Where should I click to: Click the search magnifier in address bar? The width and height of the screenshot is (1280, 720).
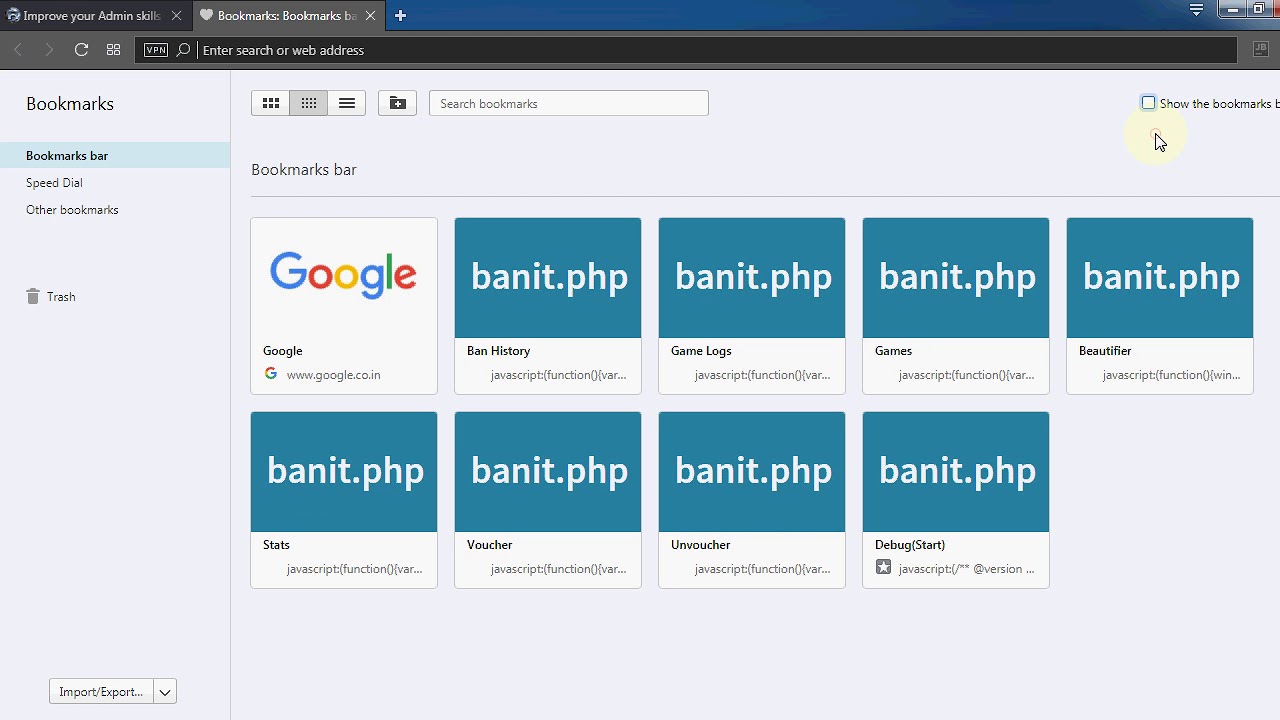pyautogui.click(x=183, y=50)
